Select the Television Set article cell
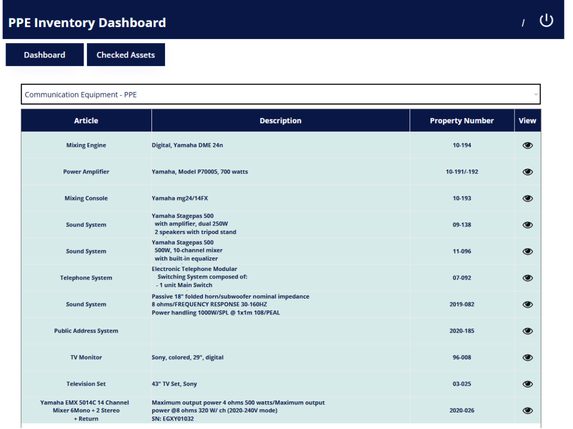This screenshot has width=573, height=429. [x=86, y=384]
